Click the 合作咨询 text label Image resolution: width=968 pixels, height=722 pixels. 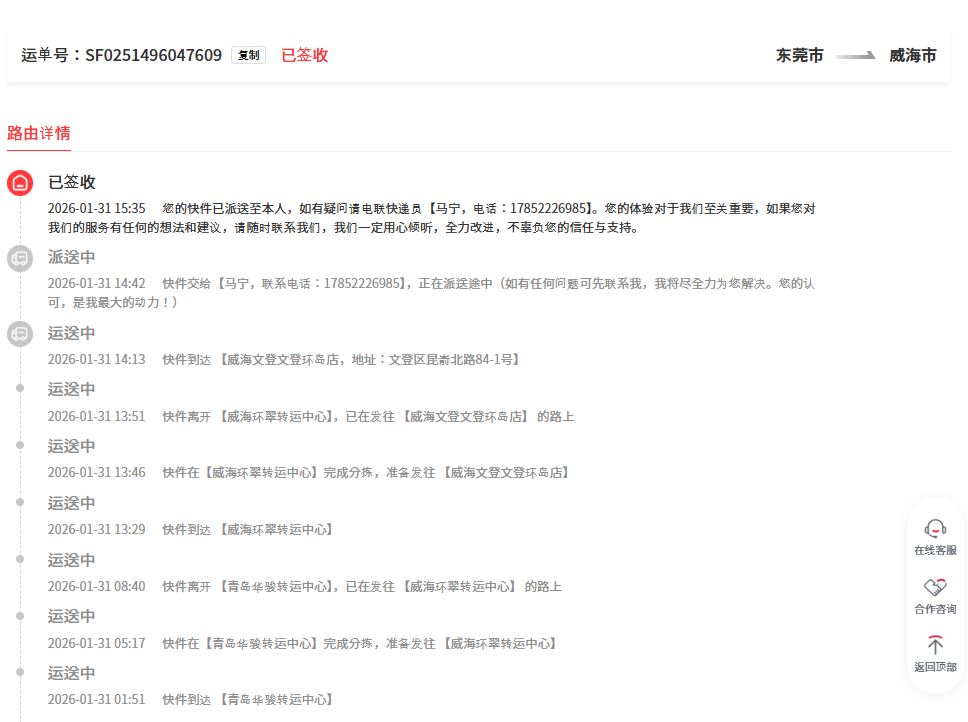point(935,609)
